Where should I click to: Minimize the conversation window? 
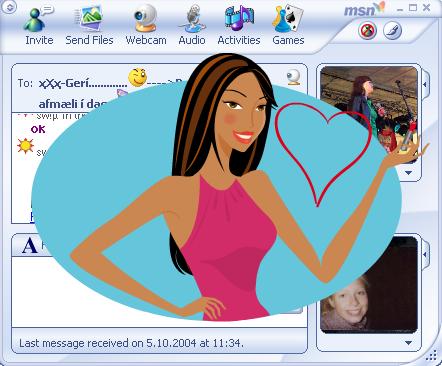(400, 9)
